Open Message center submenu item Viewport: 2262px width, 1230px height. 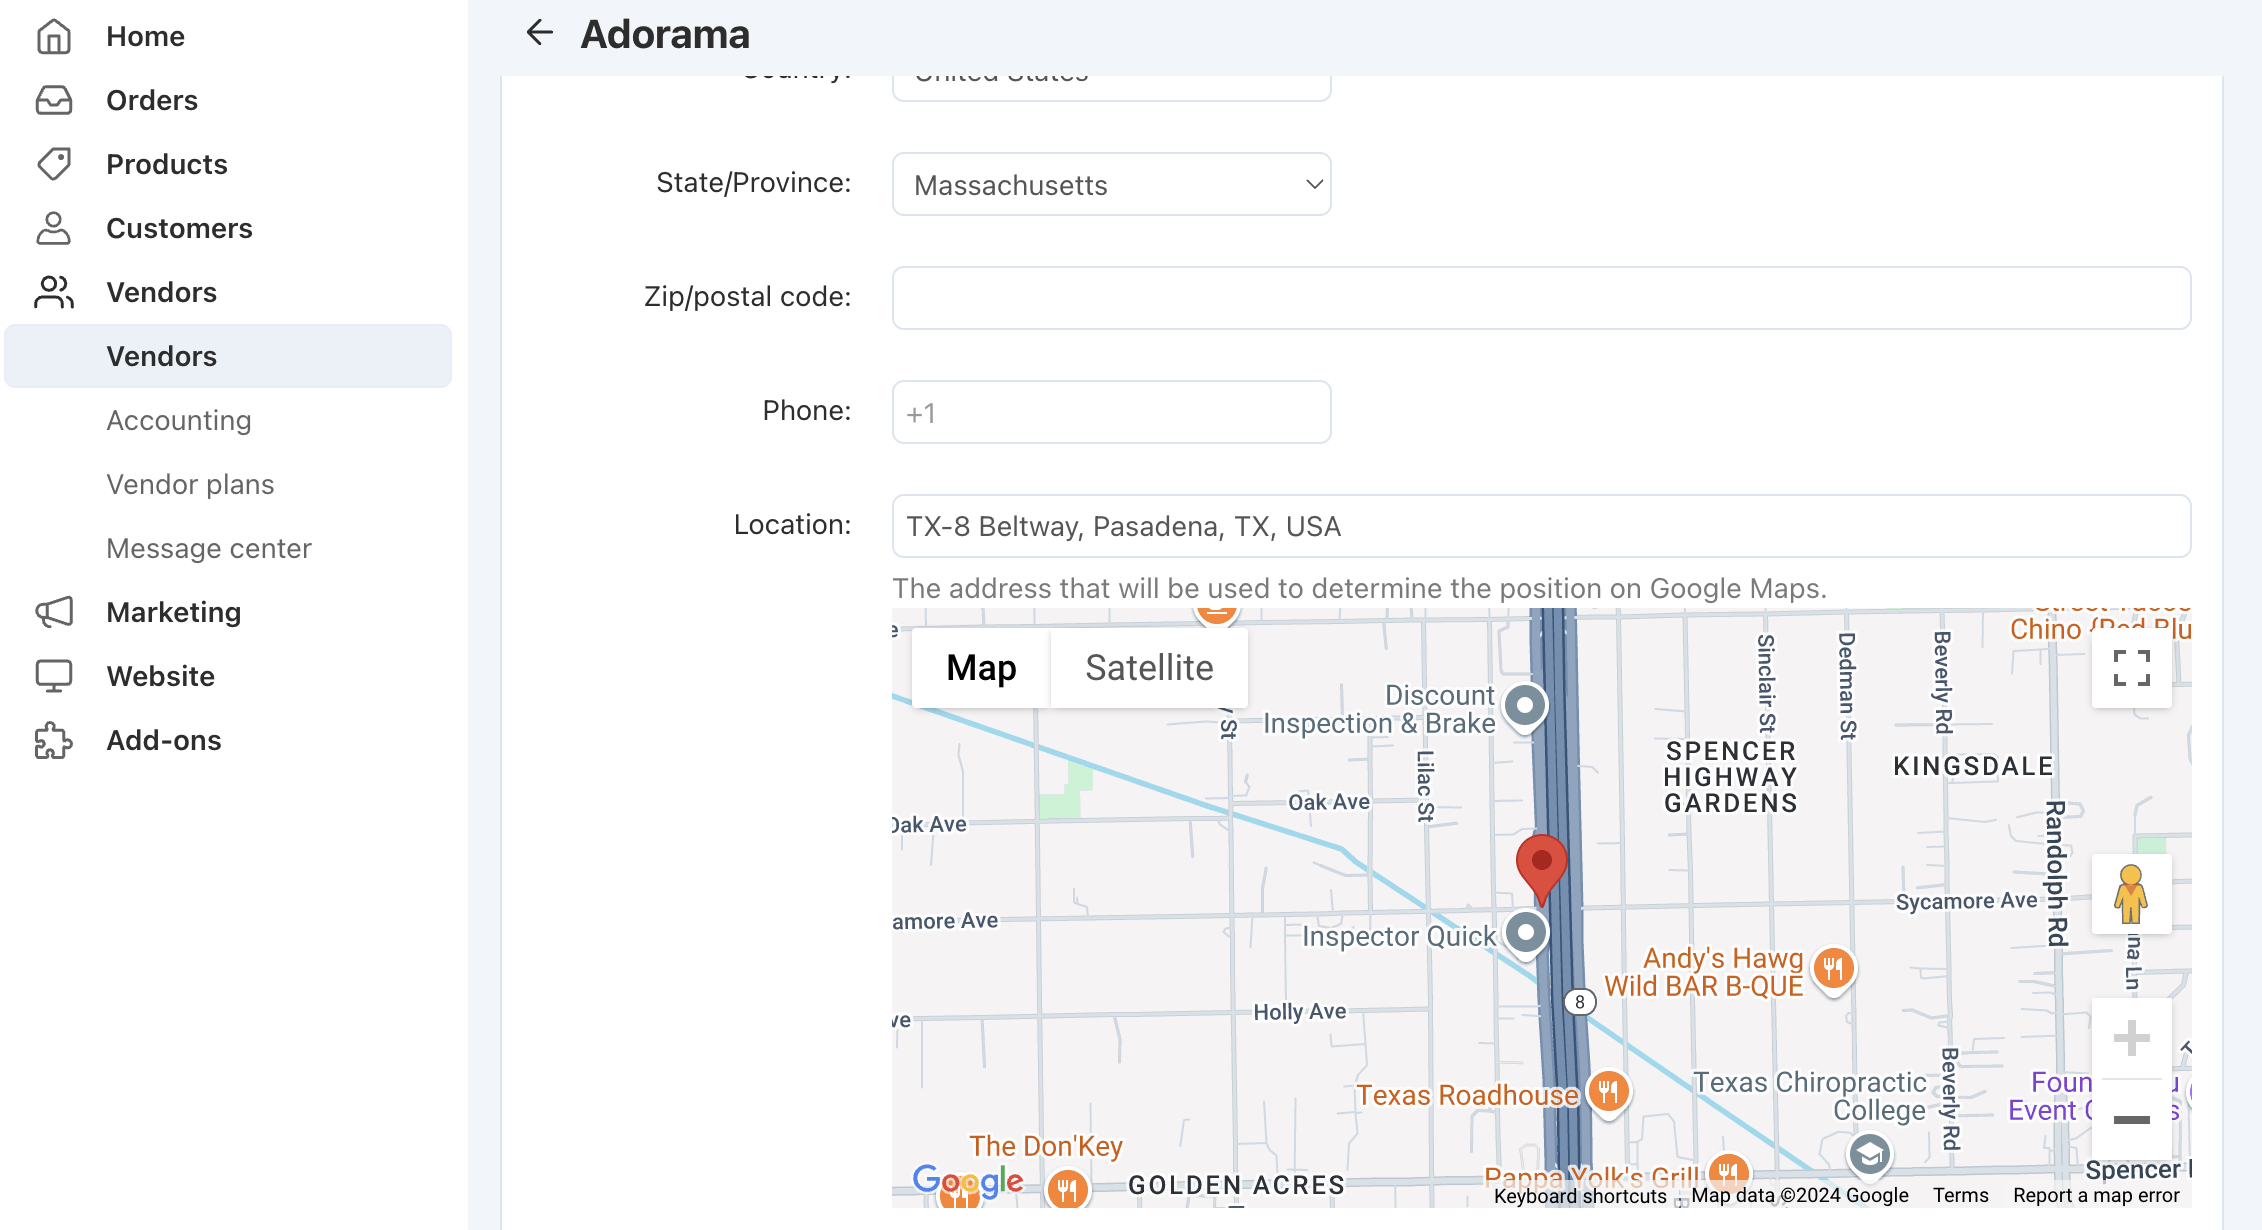(x=209, y=549)
